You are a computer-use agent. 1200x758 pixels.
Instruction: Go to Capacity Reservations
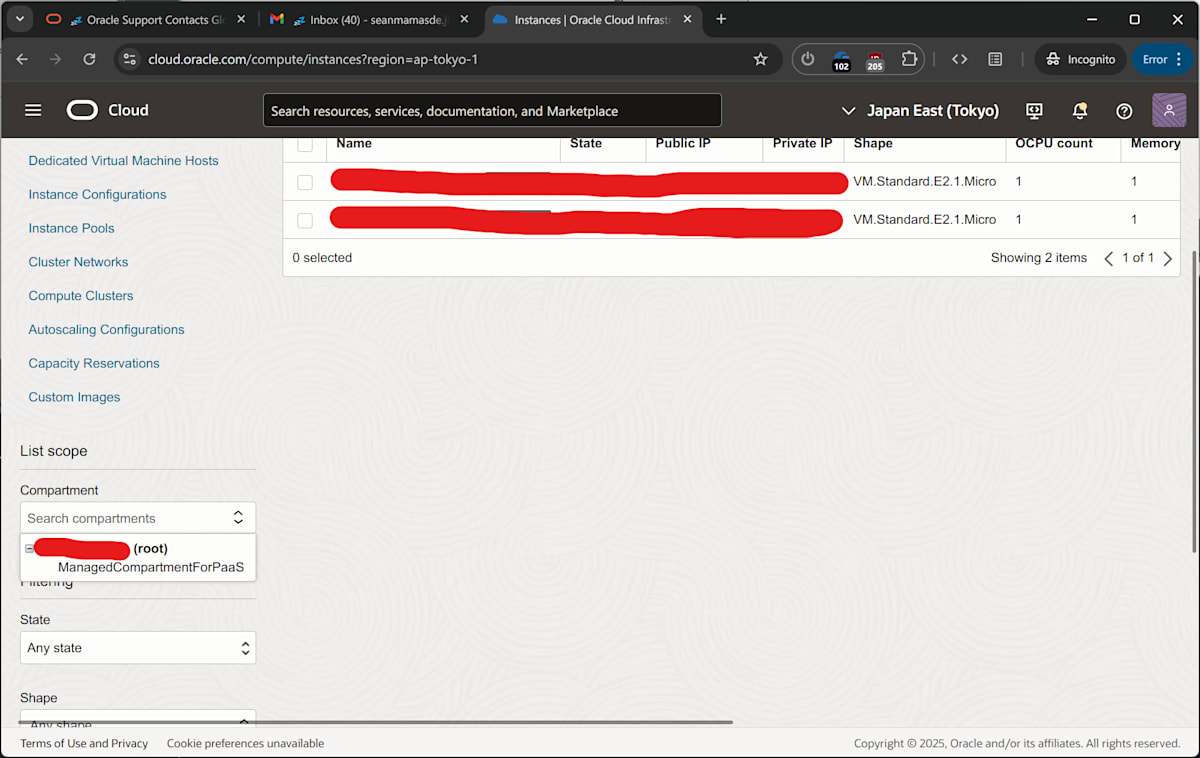94,363
